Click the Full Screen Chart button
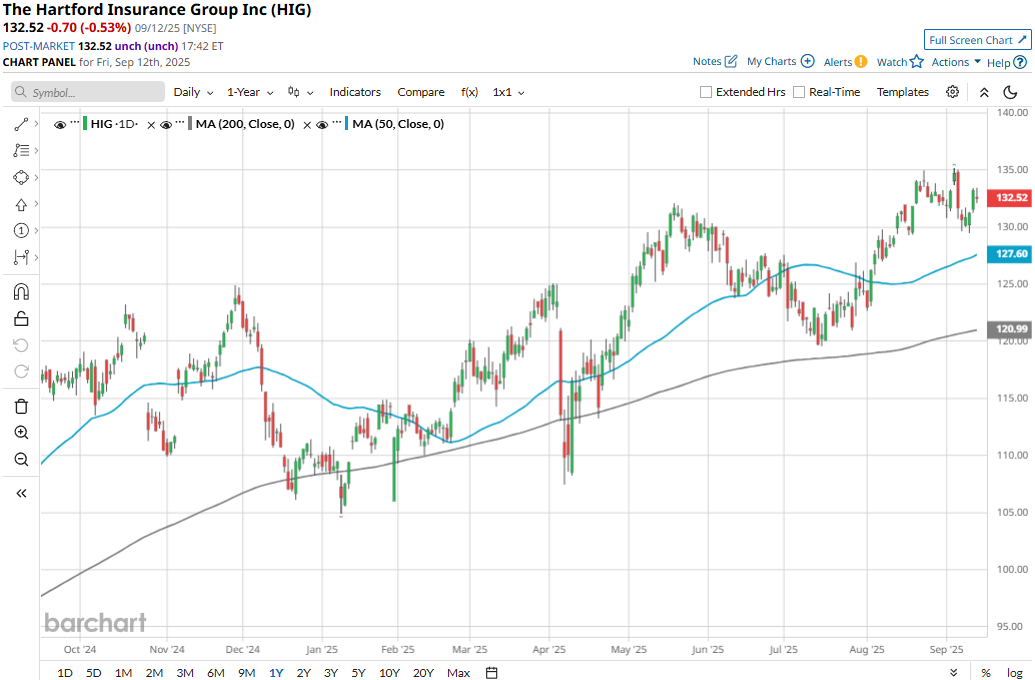The image size is (1035, 680). (978, 40)
